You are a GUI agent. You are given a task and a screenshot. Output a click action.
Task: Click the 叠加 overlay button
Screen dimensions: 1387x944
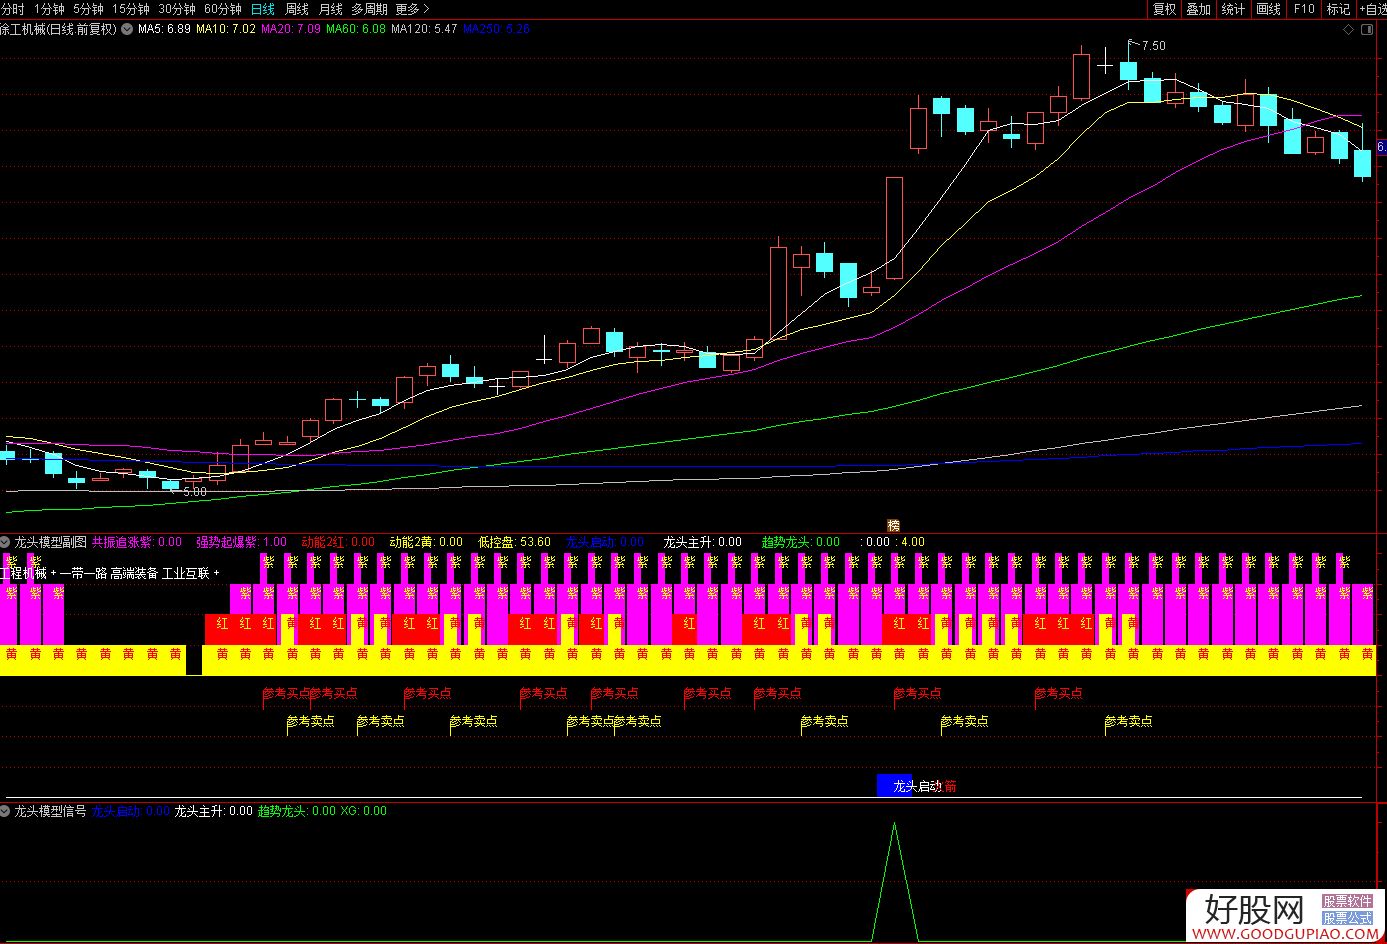(1199, 9)
